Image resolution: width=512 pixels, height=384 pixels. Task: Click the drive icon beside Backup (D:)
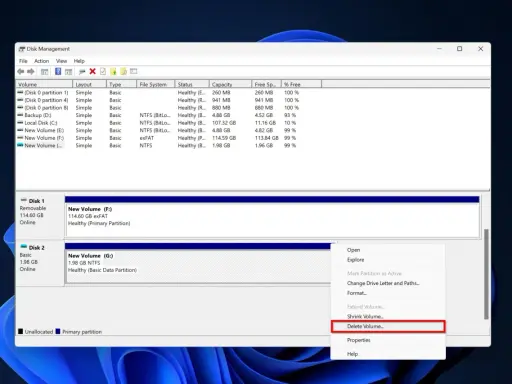point(20,115)
